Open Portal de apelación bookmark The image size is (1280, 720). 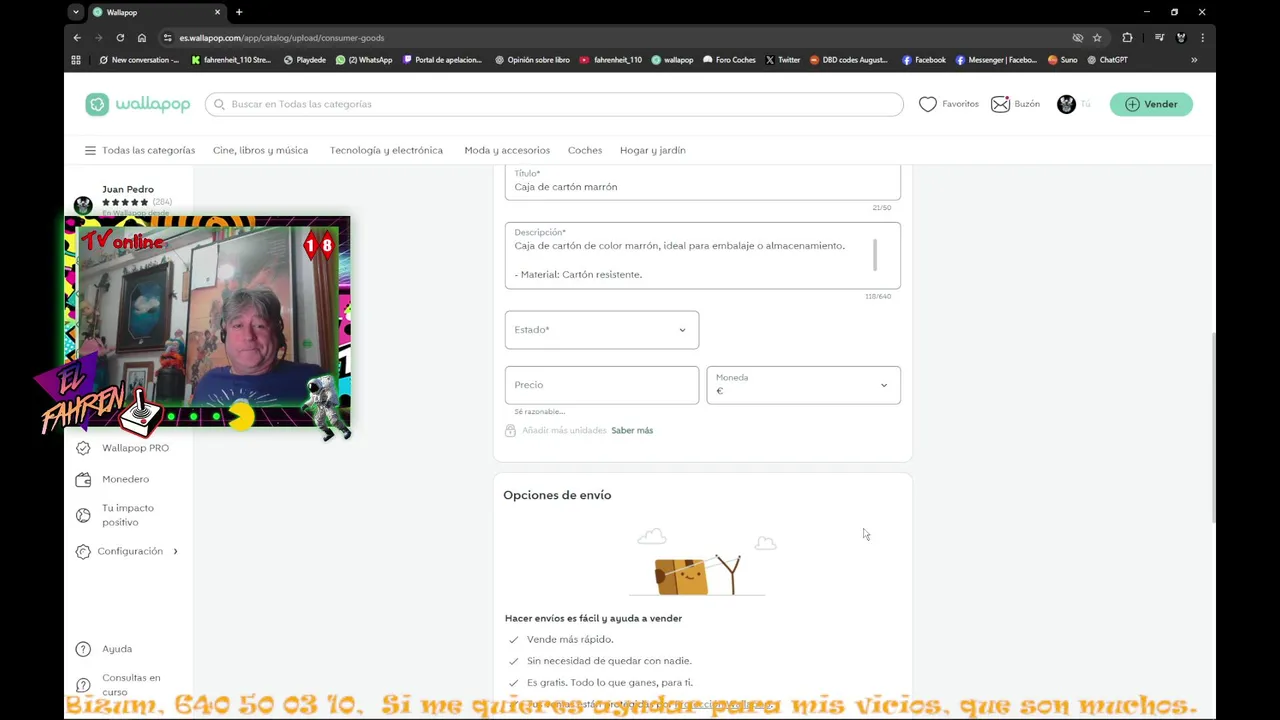[444, 60]
